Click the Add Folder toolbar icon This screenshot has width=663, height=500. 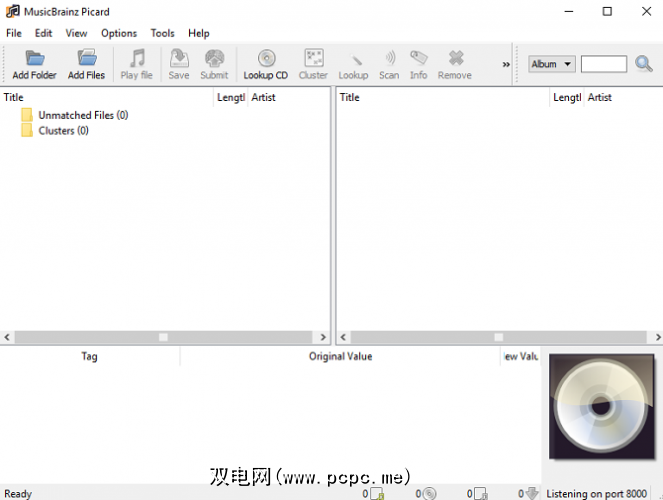coord(35,58)
